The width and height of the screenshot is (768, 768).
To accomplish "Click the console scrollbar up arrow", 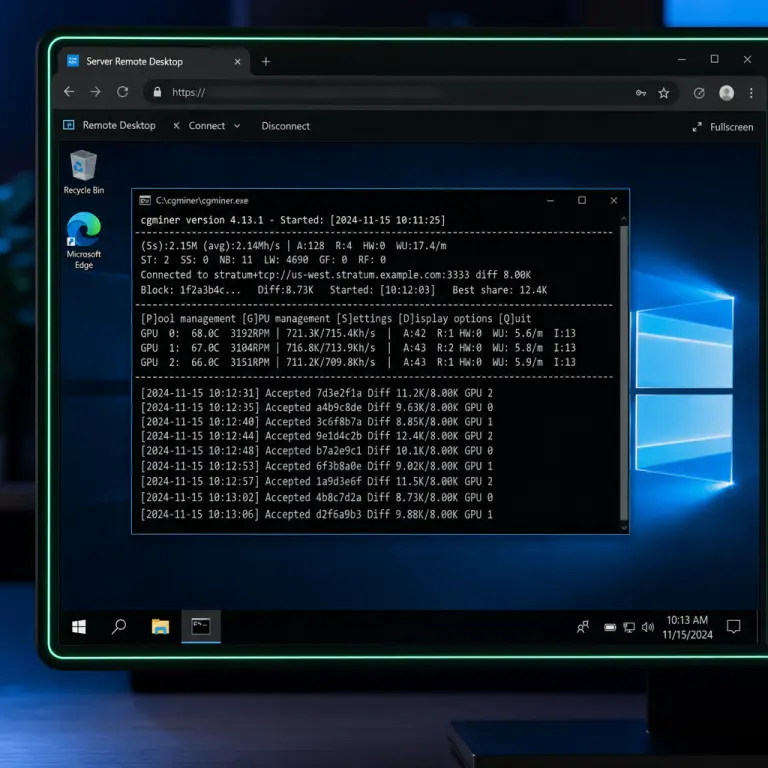I will (x=624, y=218).
